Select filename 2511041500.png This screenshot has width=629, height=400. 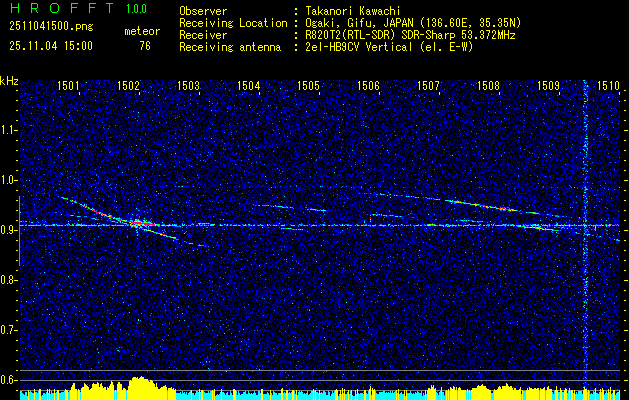51,27
